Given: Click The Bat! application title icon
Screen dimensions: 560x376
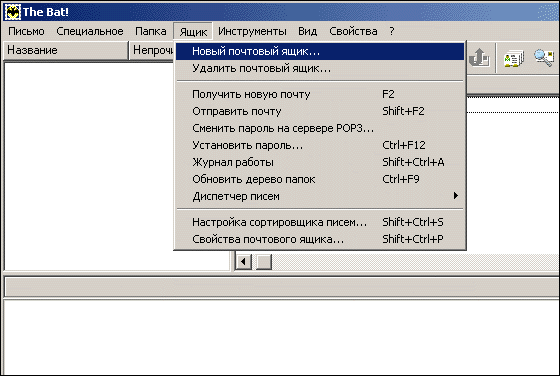Looking at the screenshot, I should [x=12, y=12].
